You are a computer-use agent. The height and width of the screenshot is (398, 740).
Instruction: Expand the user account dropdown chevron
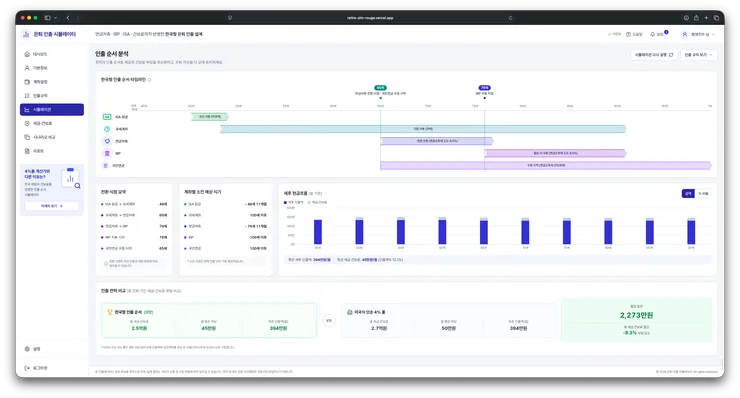click(713, 34)
